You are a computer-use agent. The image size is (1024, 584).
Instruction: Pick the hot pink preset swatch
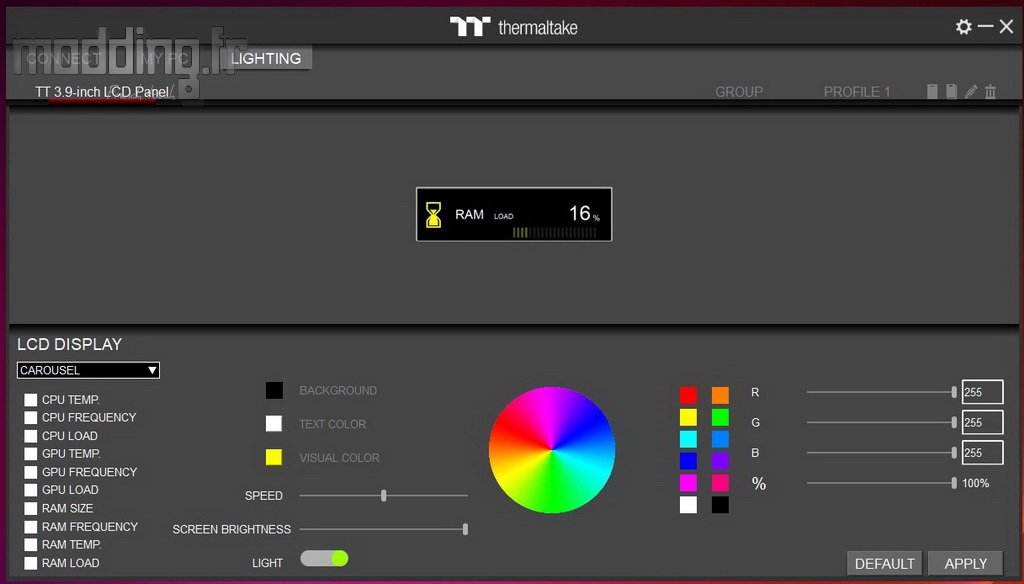tap(720, 483)
